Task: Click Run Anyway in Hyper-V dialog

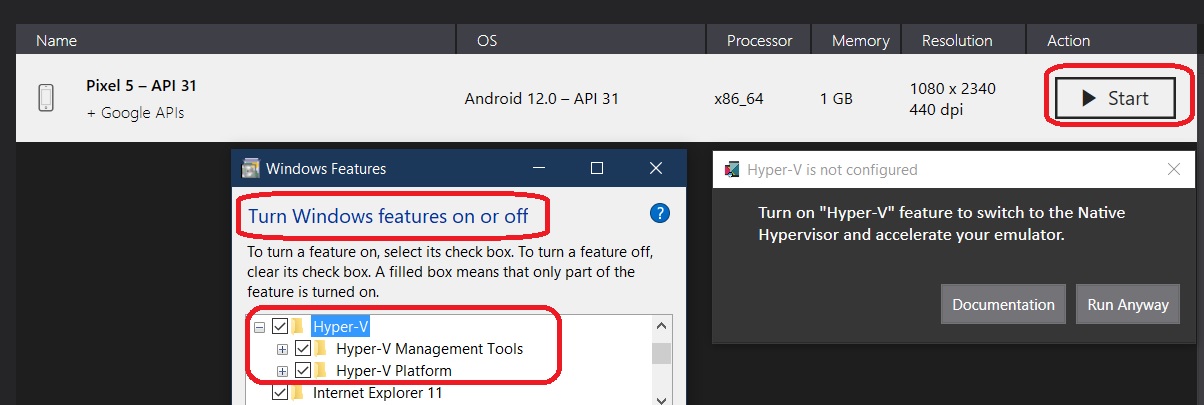Action: [x=1128, y=304]
